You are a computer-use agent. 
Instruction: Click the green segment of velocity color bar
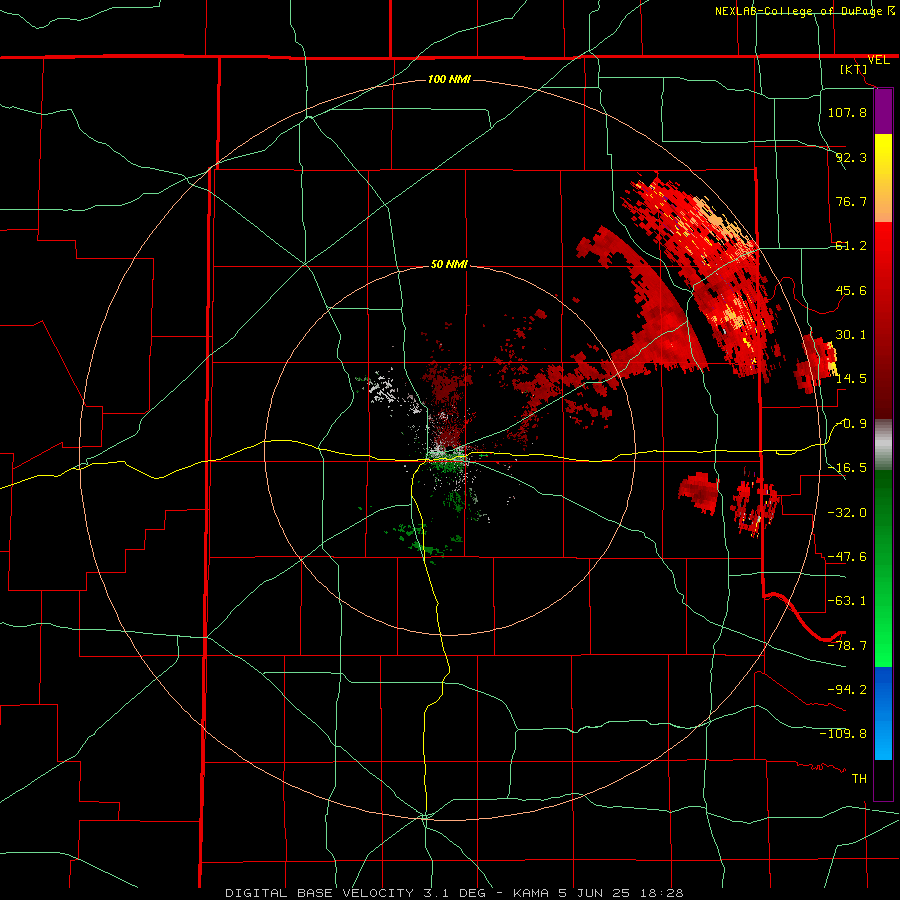(x=883, y=568)
